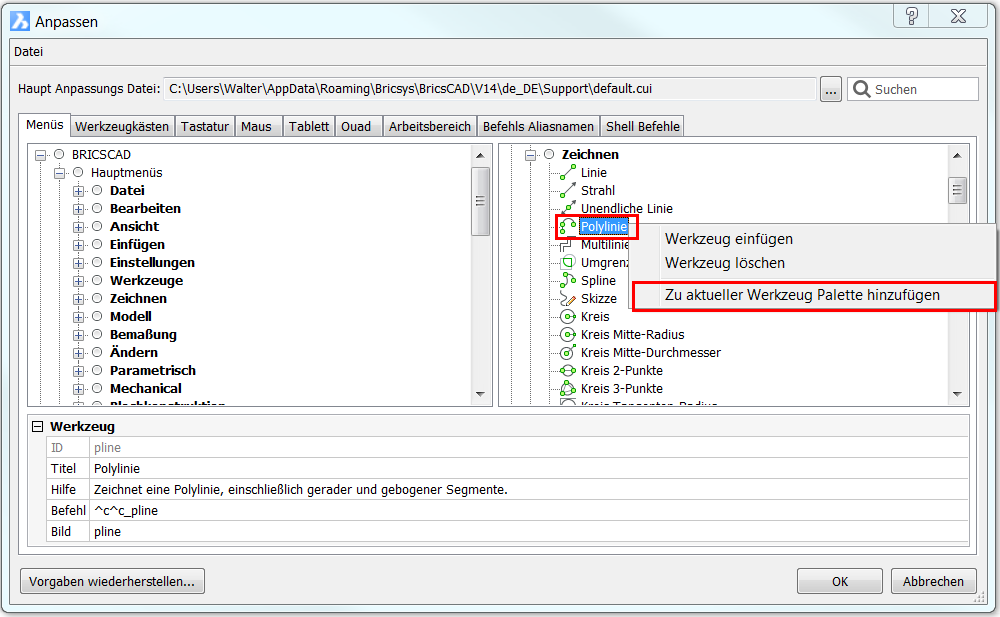This screenshot has width=1000, height=617.
Task: Select the Mechanical menu tree item
Action: 145,388
